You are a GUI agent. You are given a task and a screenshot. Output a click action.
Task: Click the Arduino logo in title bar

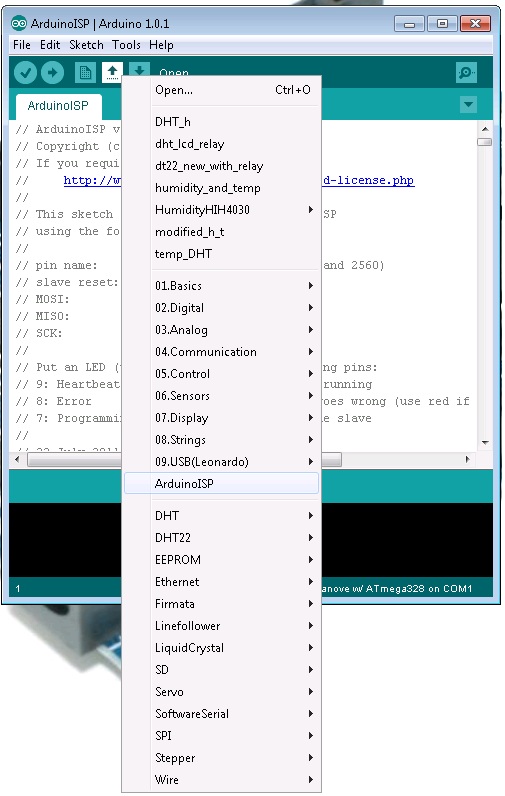click(x=19, y=23)
